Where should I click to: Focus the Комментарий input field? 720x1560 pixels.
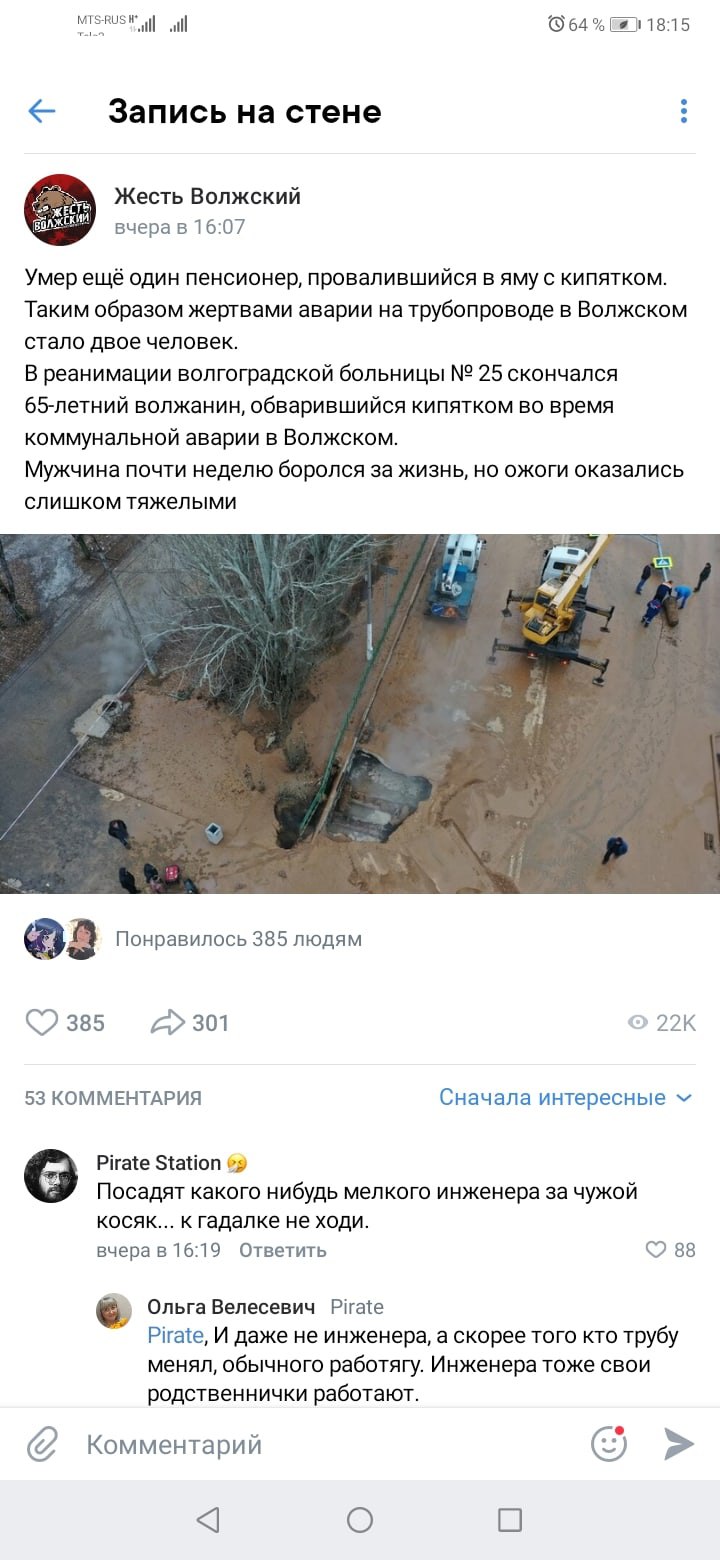click(330, 1444)
